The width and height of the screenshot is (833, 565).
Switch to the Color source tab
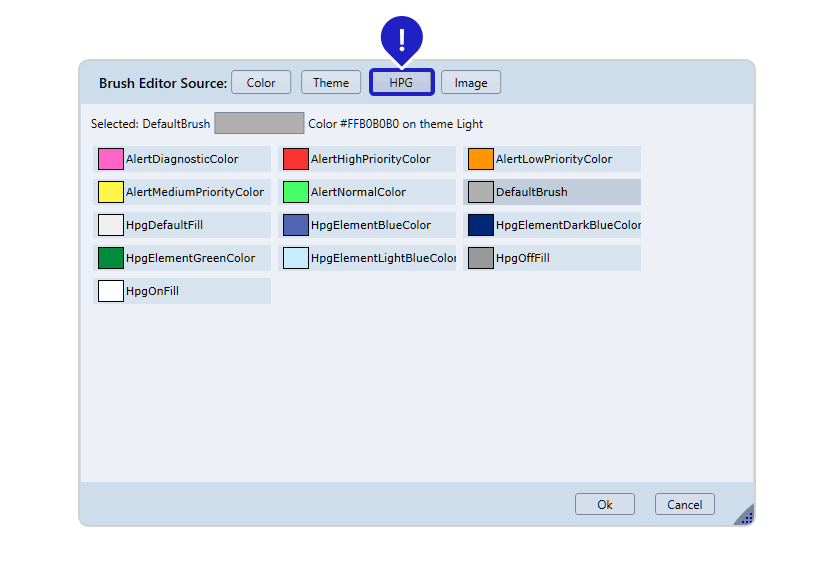(x=261, y=83)
